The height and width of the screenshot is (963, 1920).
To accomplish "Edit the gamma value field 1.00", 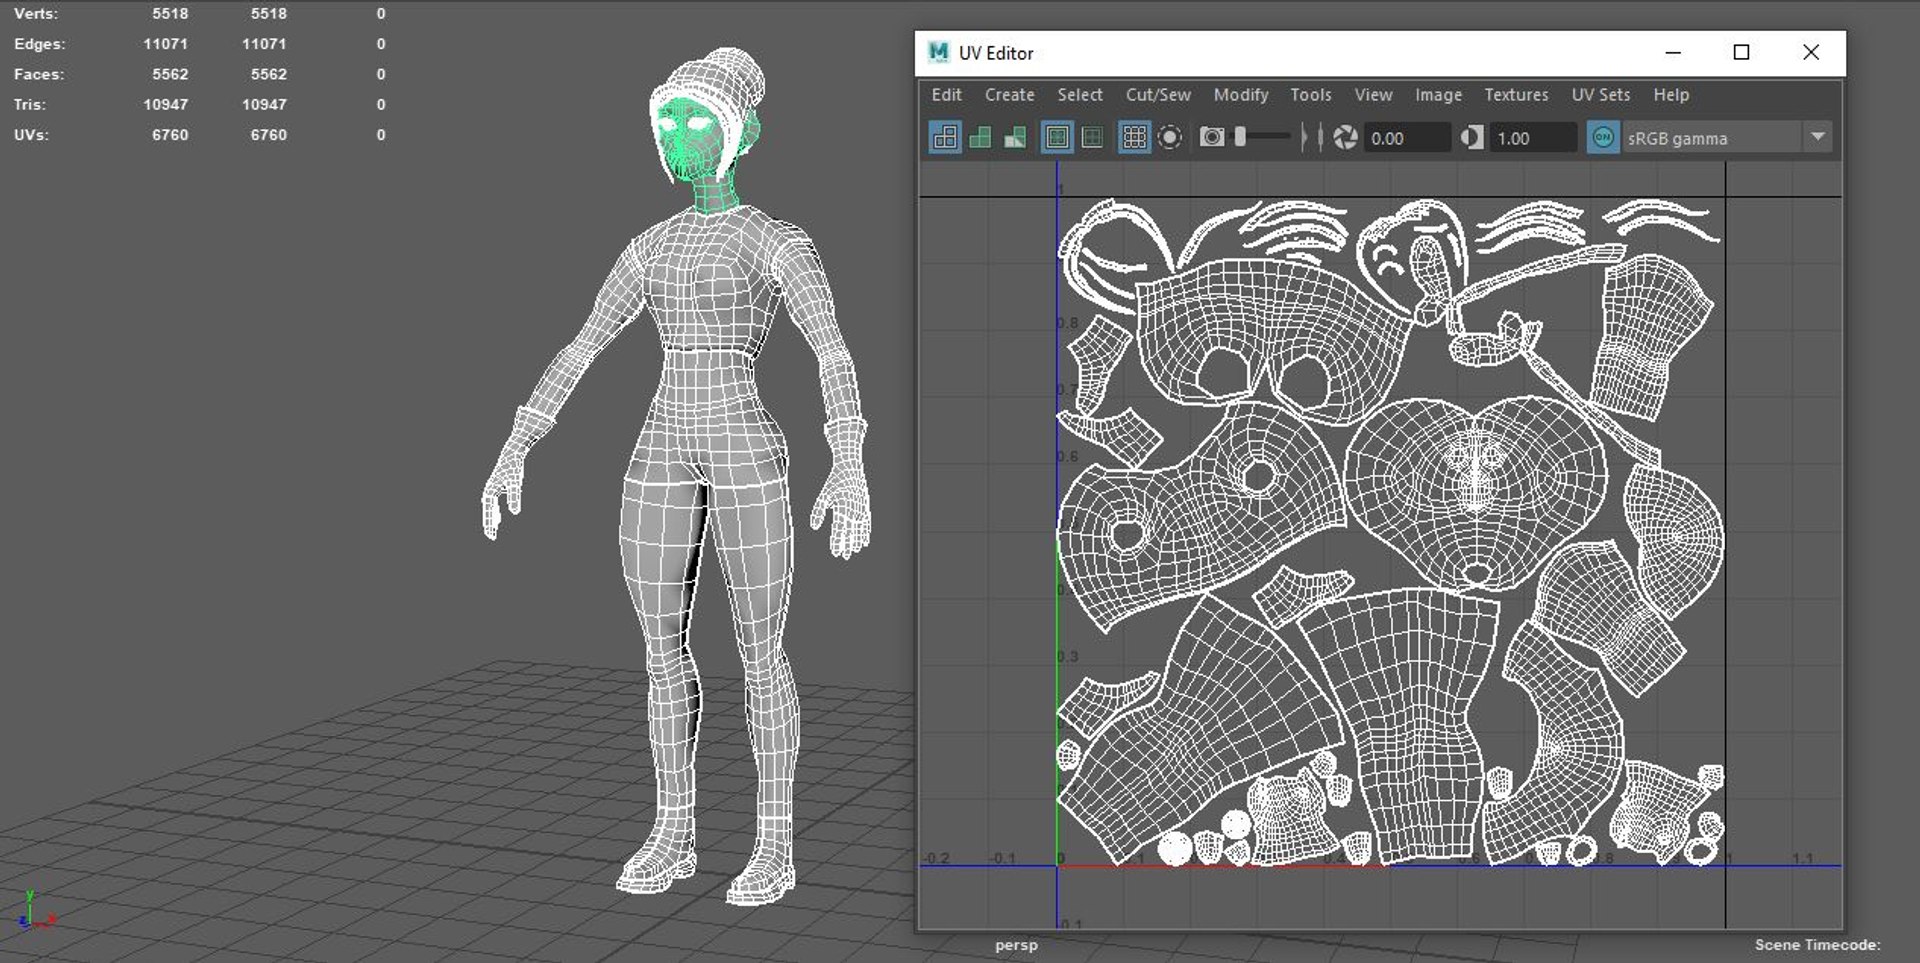I will pos(1534,138).
